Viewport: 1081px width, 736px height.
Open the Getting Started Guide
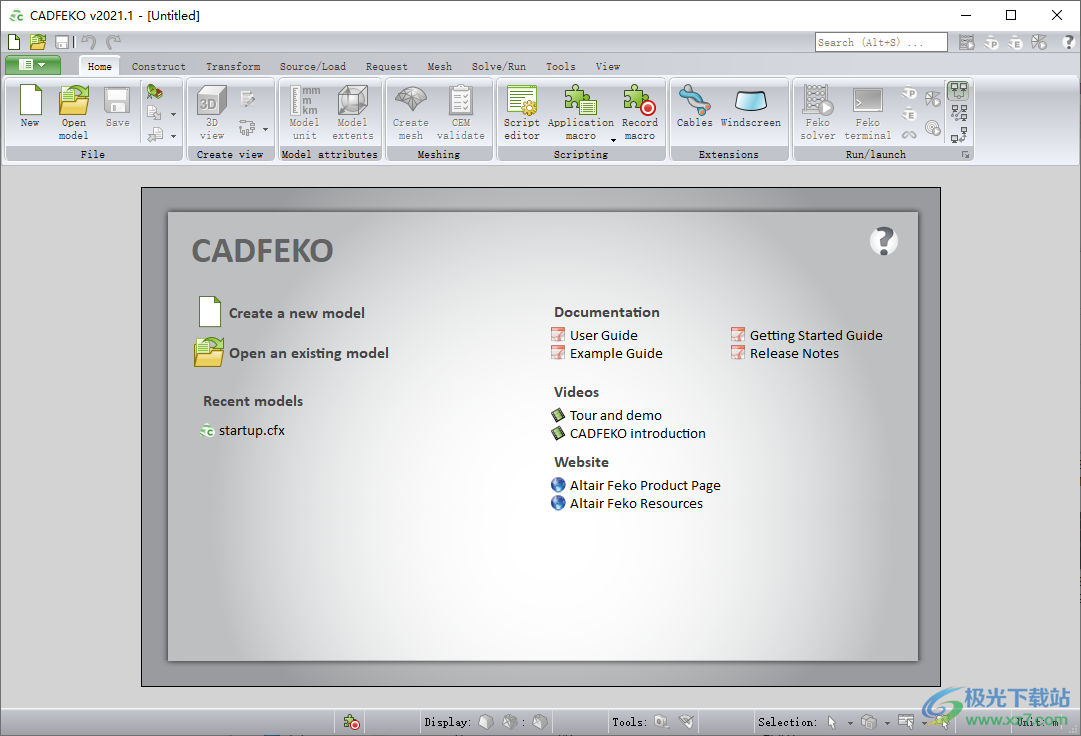tap(807, 336)
